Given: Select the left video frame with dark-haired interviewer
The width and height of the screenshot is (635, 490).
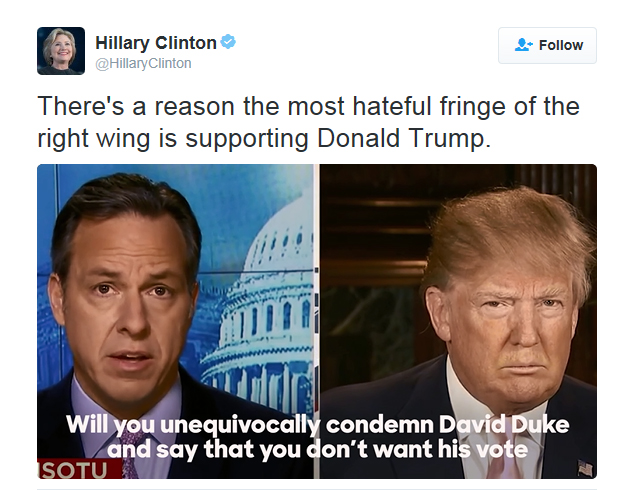Looking at the screenshot, I should tap(176, 322).
